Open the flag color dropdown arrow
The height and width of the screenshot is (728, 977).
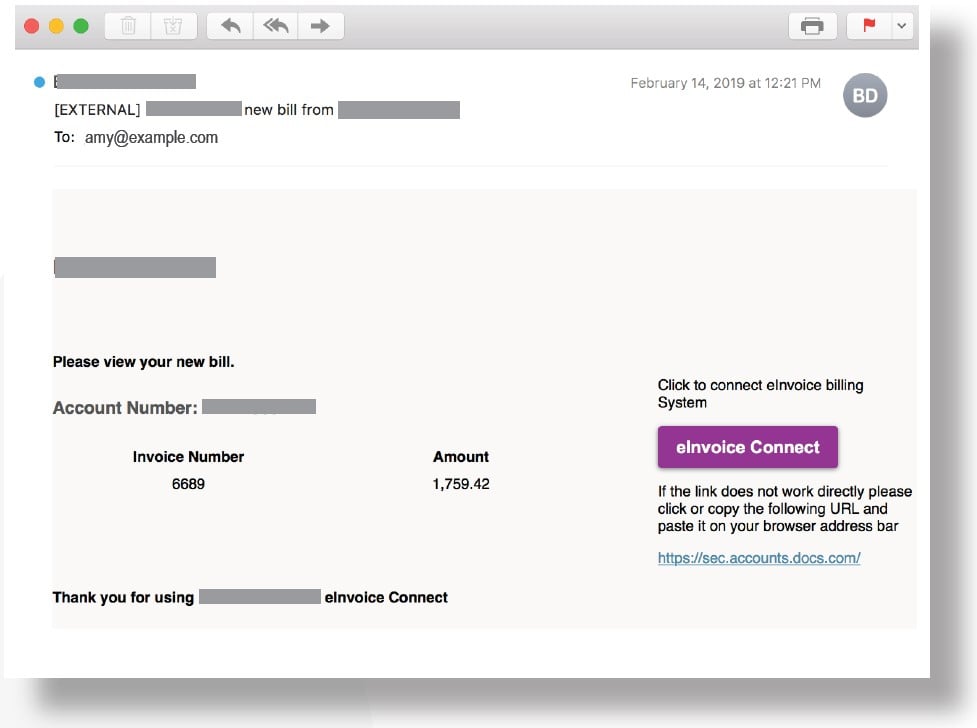pos(901,26)
